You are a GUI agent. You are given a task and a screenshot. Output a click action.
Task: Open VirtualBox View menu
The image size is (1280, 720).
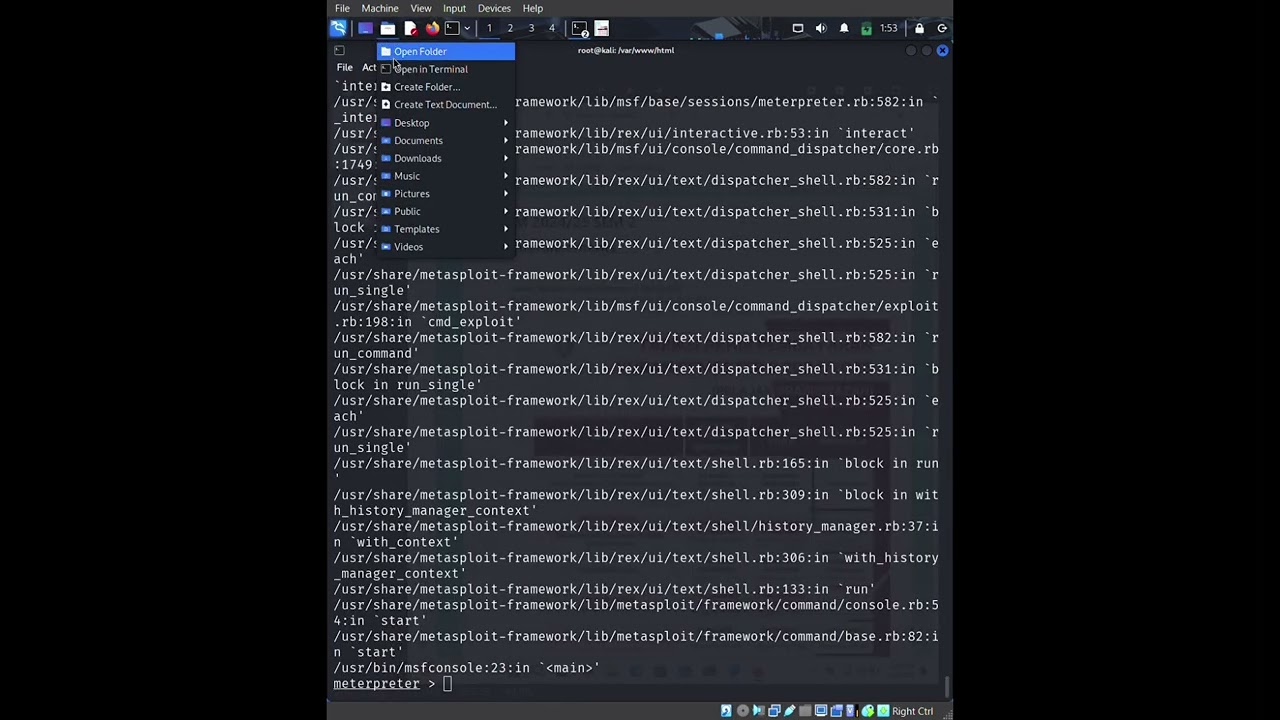point(421,8)
